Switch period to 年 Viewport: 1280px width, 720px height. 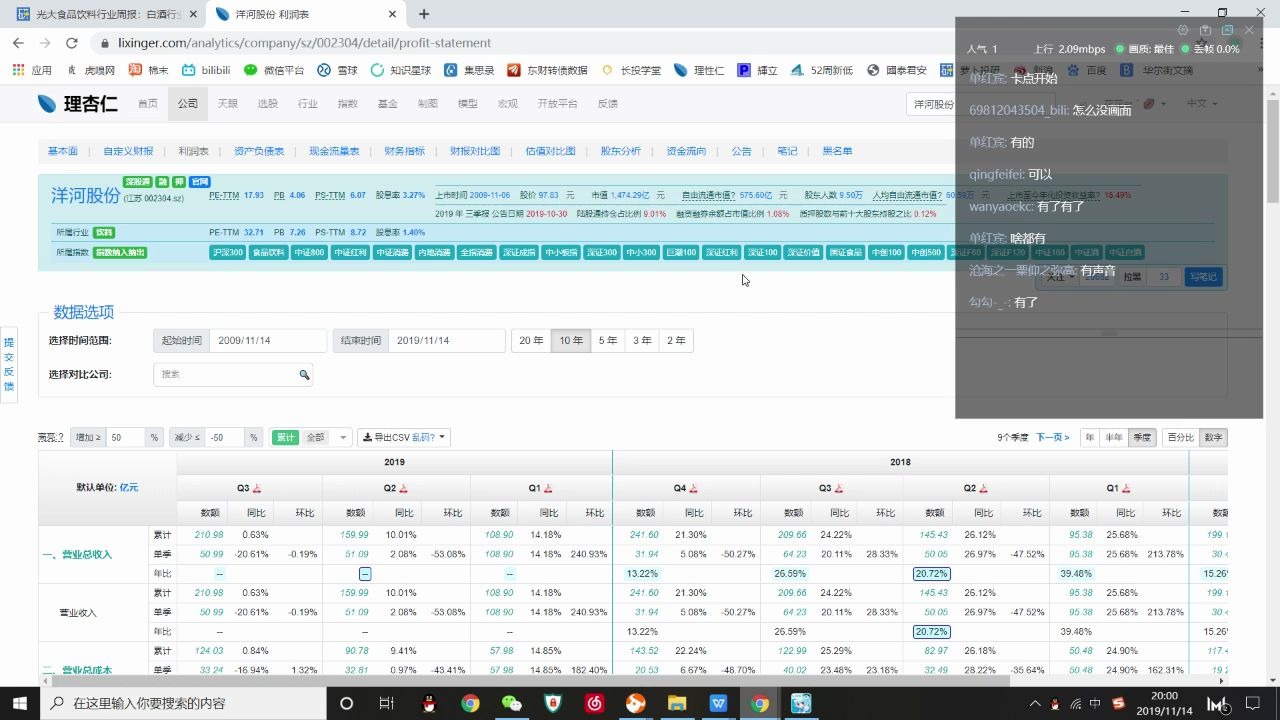1089,437
